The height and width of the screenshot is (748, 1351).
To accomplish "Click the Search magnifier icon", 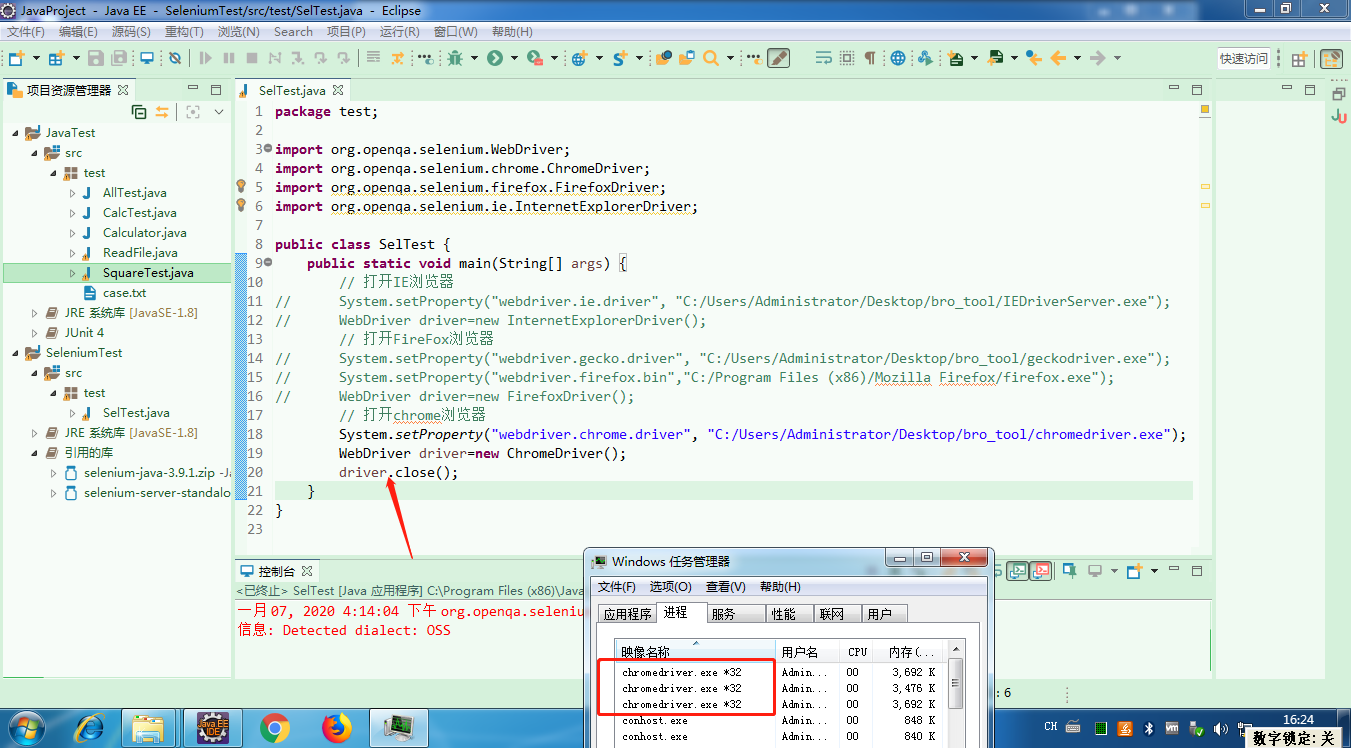I will click(711, 58).
